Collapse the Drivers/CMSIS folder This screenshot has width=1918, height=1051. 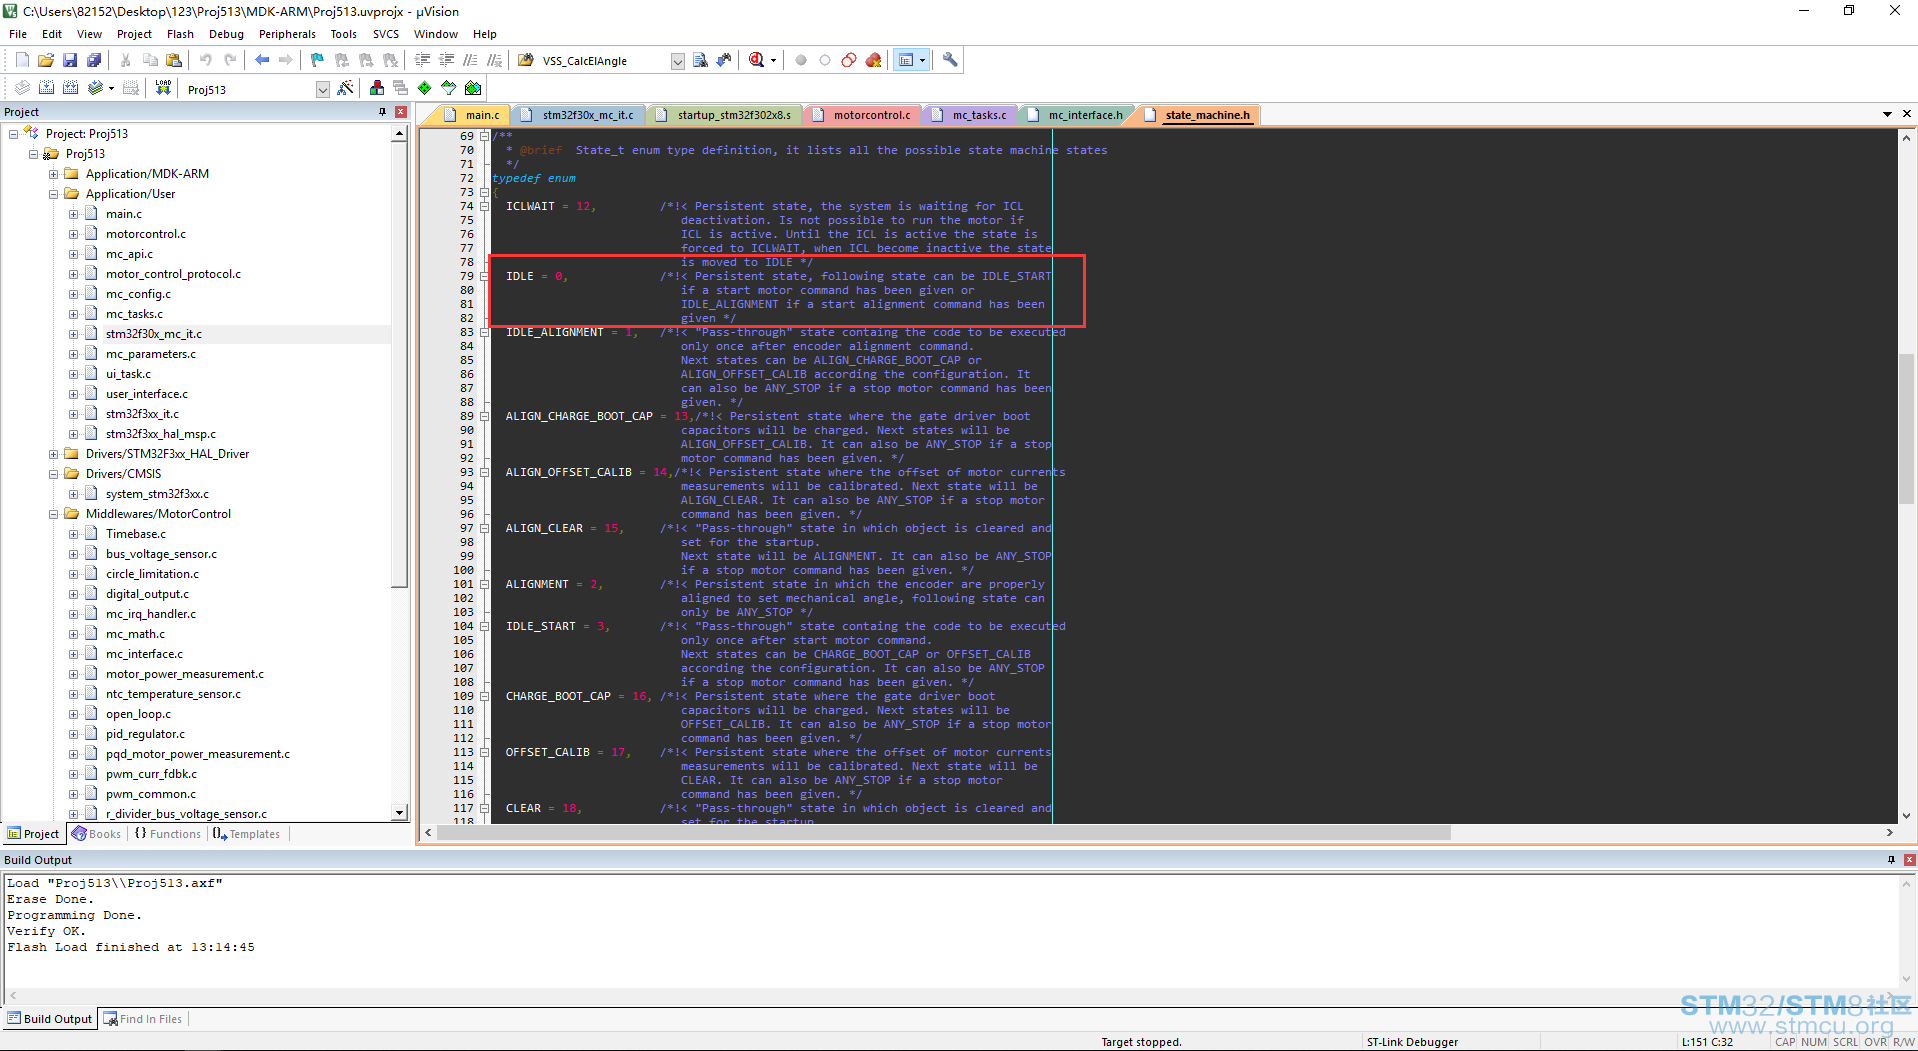coord(54,474)
